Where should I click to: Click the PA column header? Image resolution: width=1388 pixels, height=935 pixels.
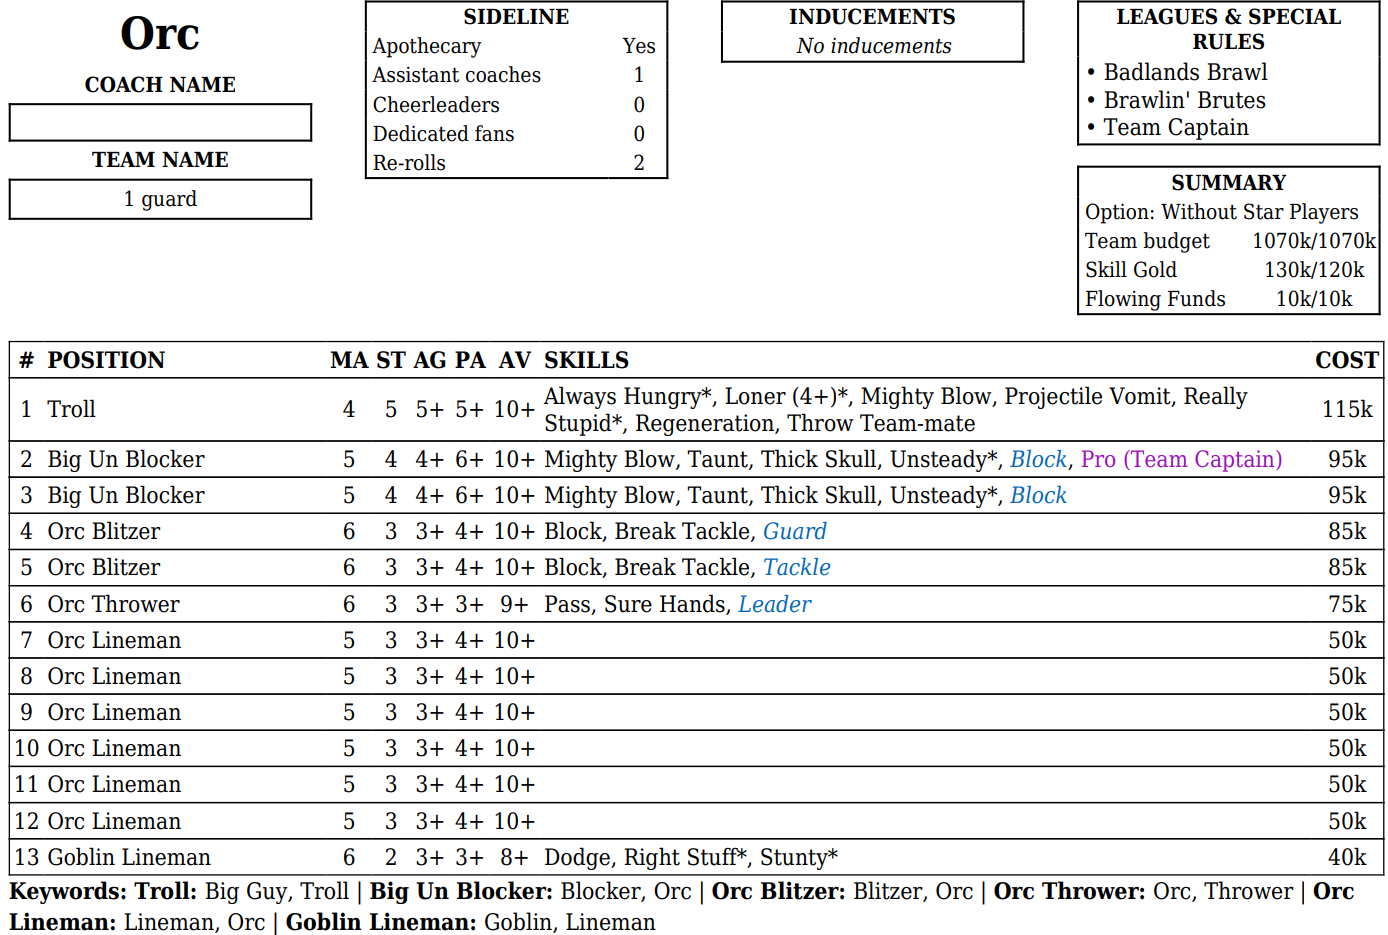pyautogui.click(x=470, y=360)
